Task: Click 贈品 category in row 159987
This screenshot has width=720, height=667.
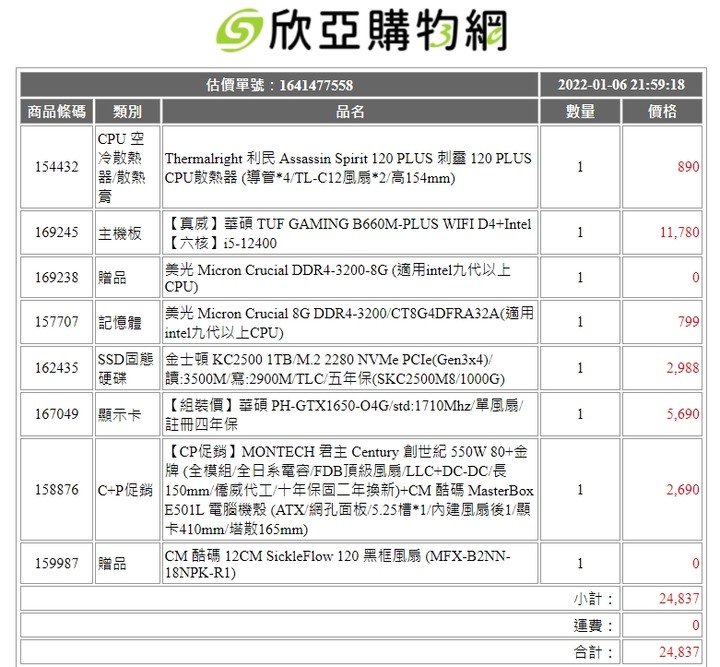Action: coord(112,564)
